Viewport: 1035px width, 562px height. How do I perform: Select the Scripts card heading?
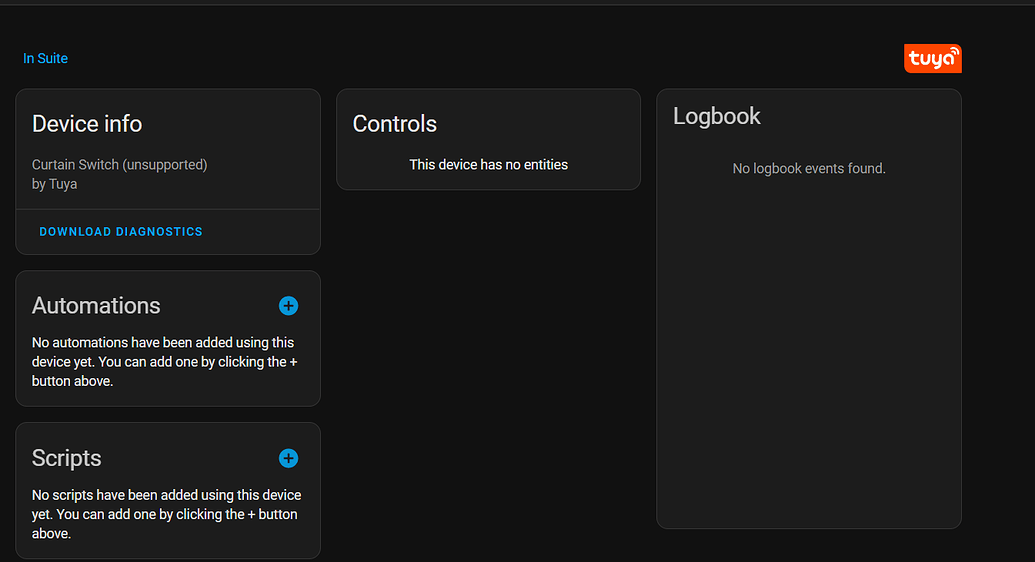tap(67, 458)
